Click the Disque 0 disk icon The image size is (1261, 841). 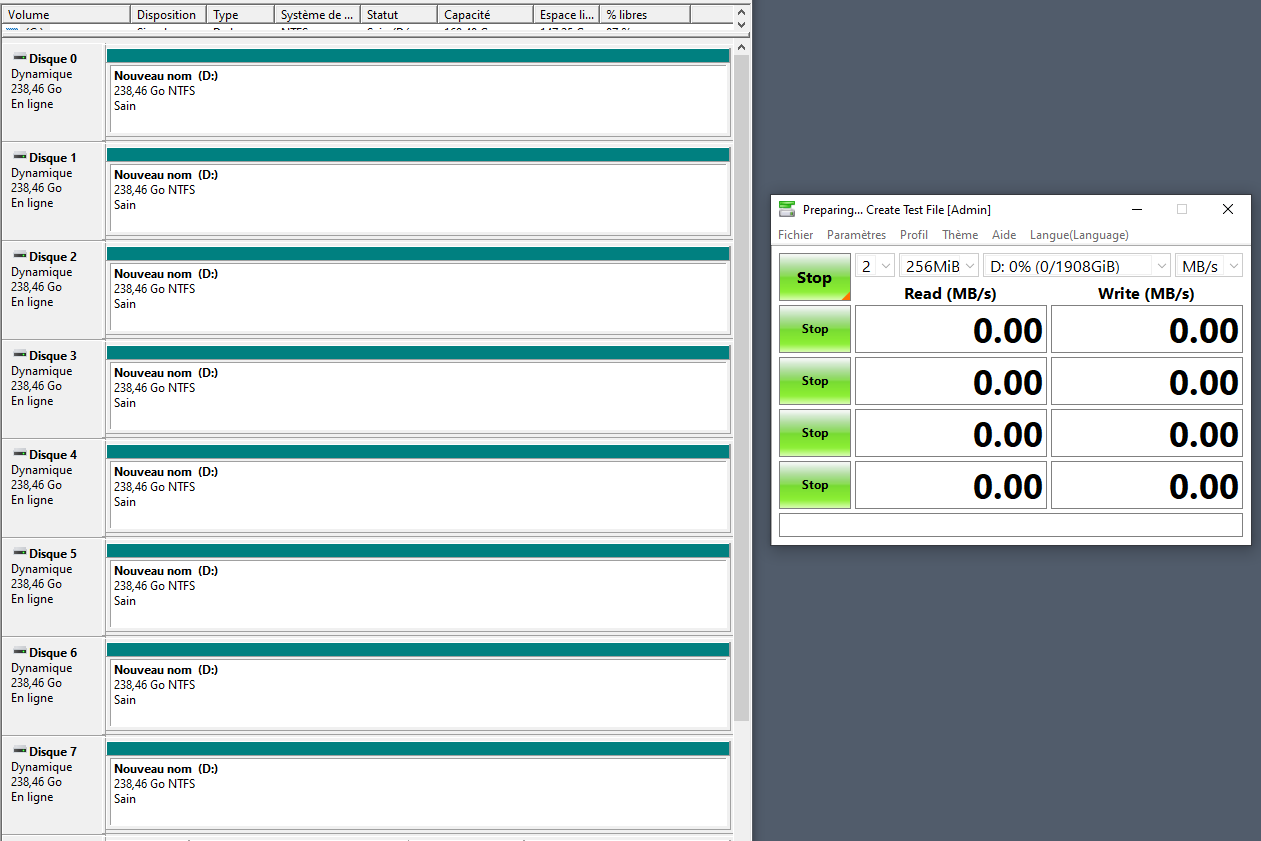point(20,59)
